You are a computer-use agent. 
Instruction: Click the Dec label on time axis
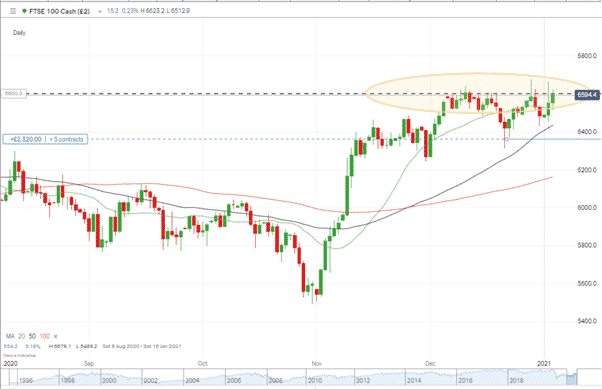click(x=430, y=363)
